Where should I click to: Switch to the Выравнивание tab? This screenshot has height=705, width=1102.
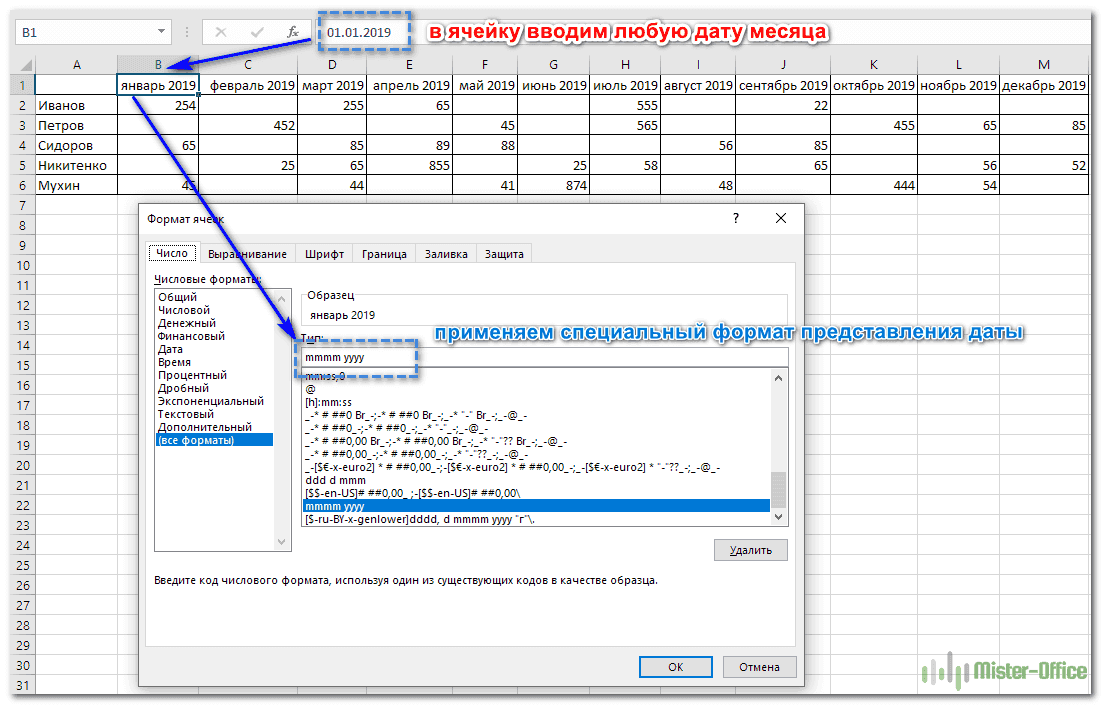click(x=249, y=254)
